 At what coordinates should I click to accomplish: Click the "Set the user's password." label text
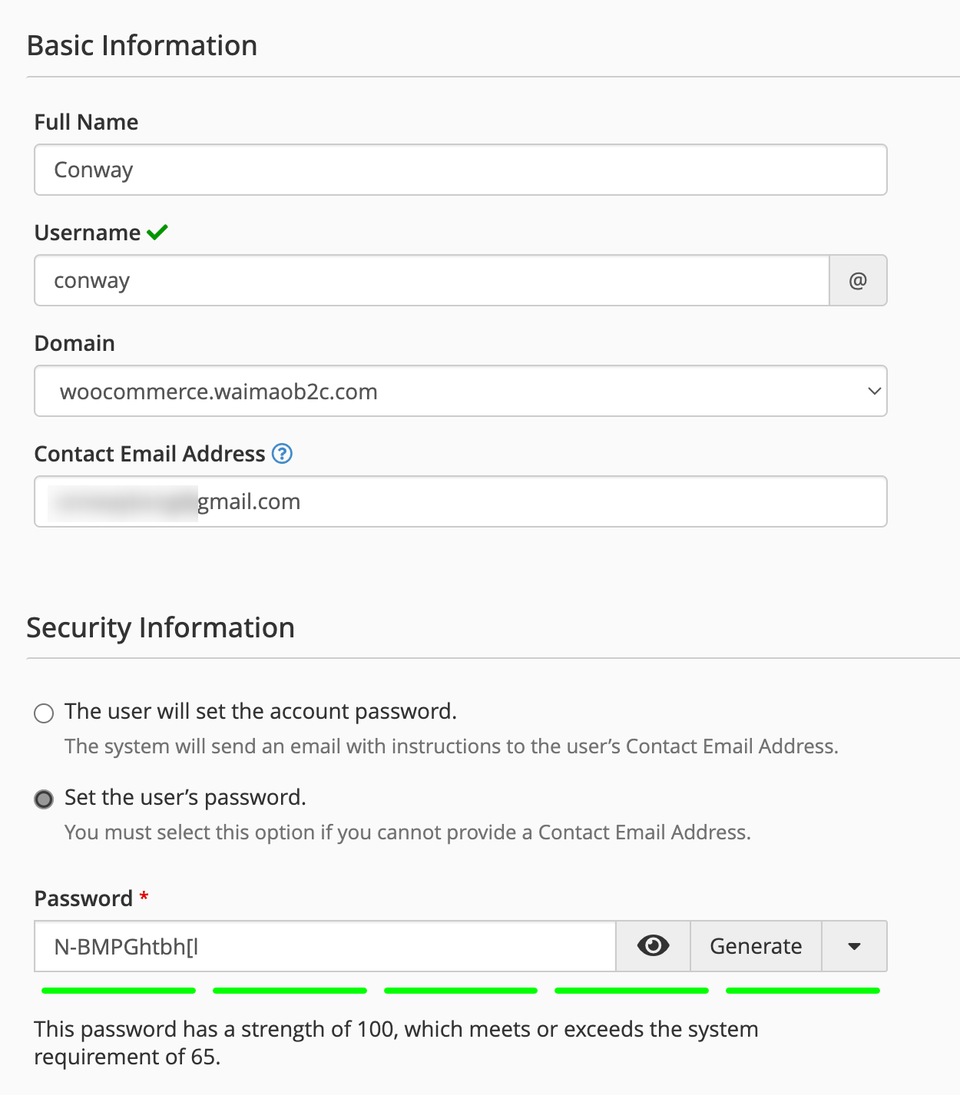point(185,798)
